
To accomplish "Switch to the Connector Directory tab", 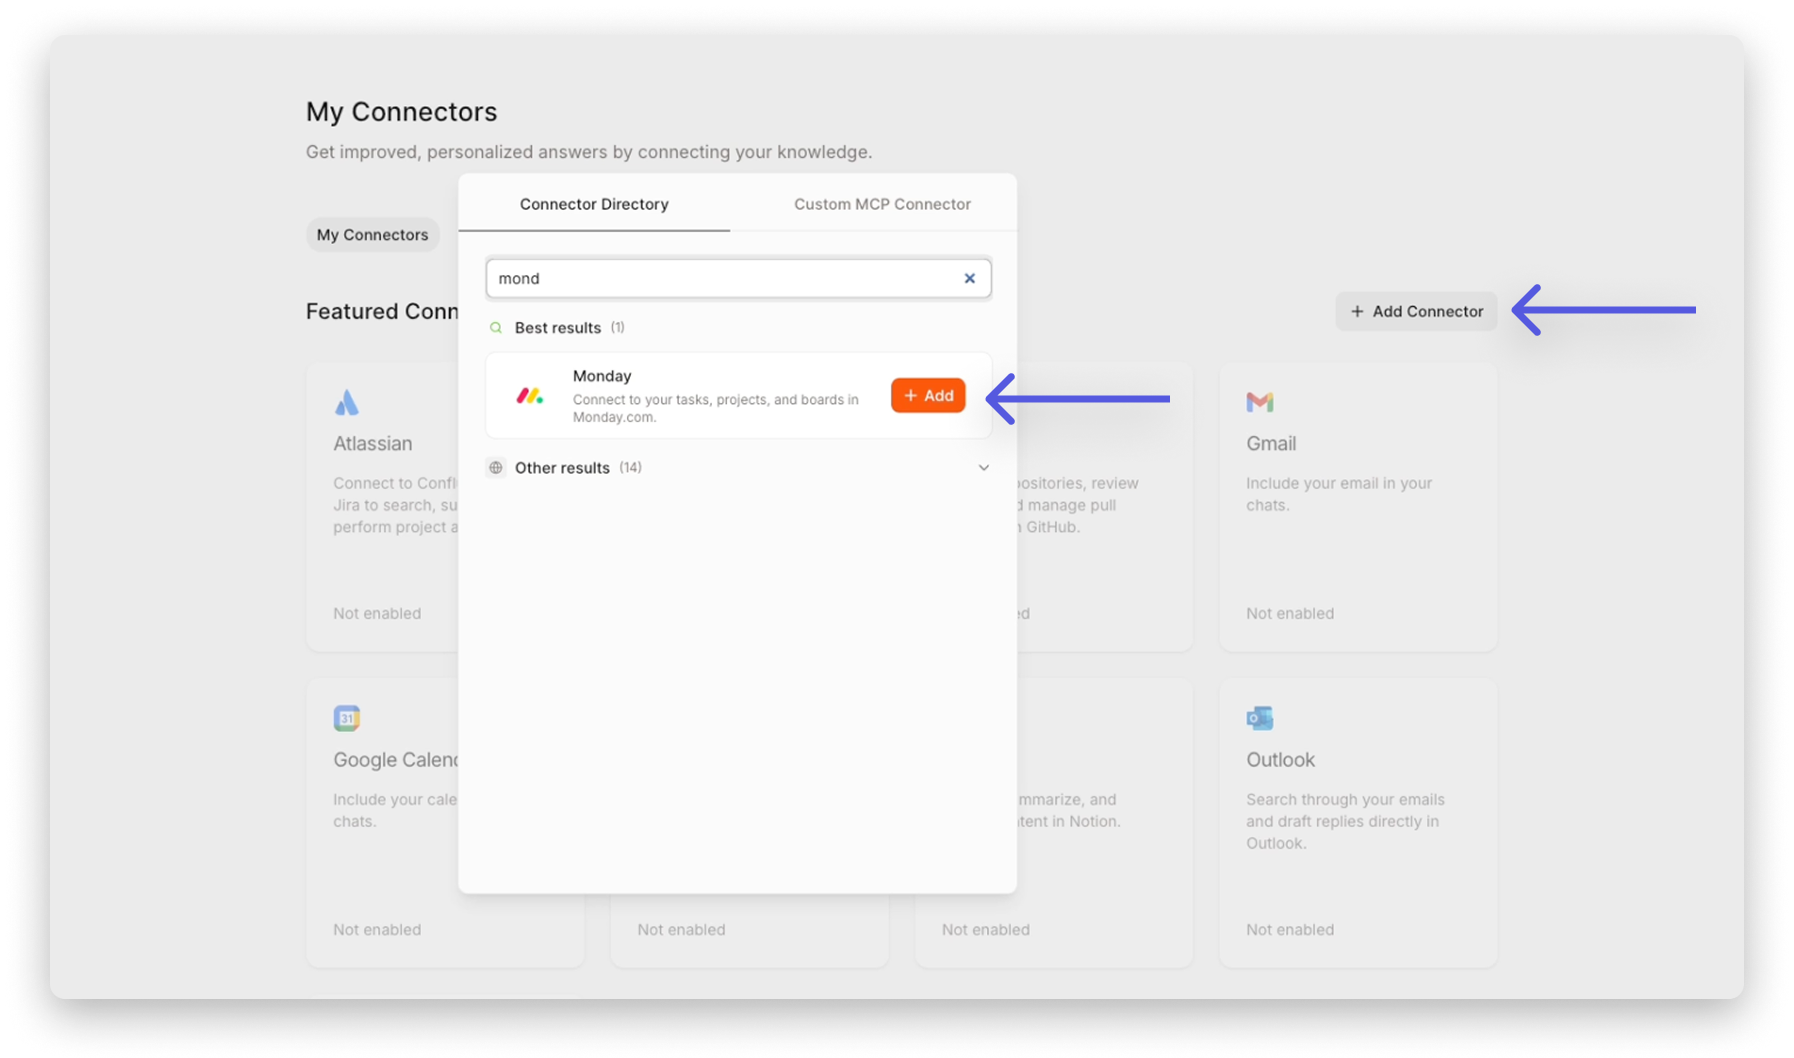I will click(x=594, y=204).
